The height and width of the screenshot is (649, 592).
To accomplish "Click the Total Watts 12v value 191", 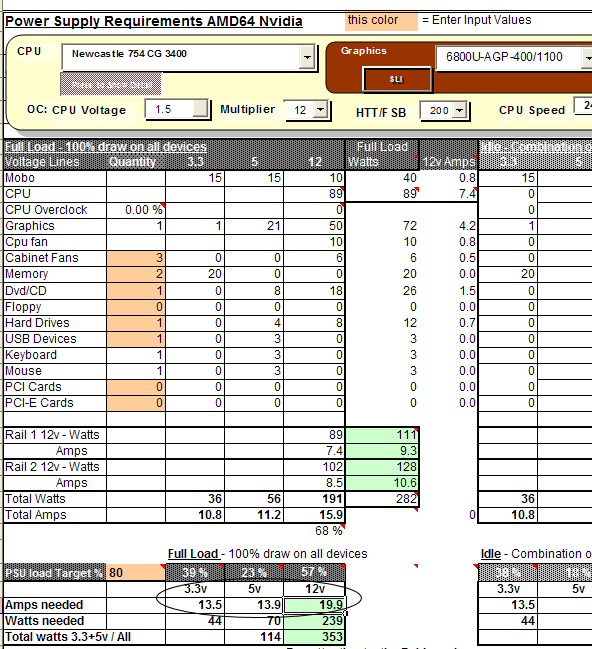I will [314, 499].
